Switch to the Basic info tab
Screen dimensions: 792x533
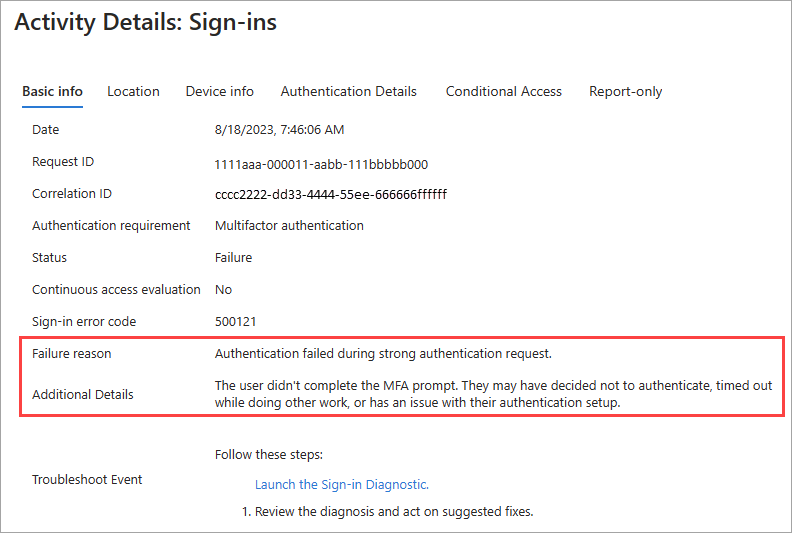tap(52, 91)
